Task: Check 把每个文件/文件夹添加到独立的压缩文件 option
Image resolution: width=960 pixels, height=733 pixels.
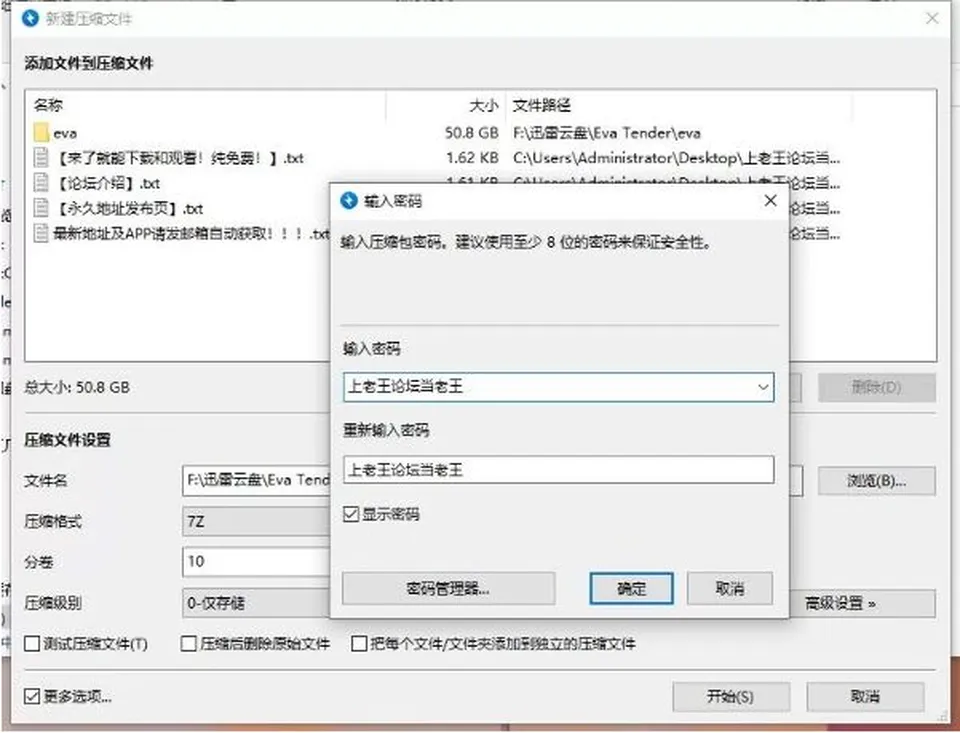Action: click(359, 644)
